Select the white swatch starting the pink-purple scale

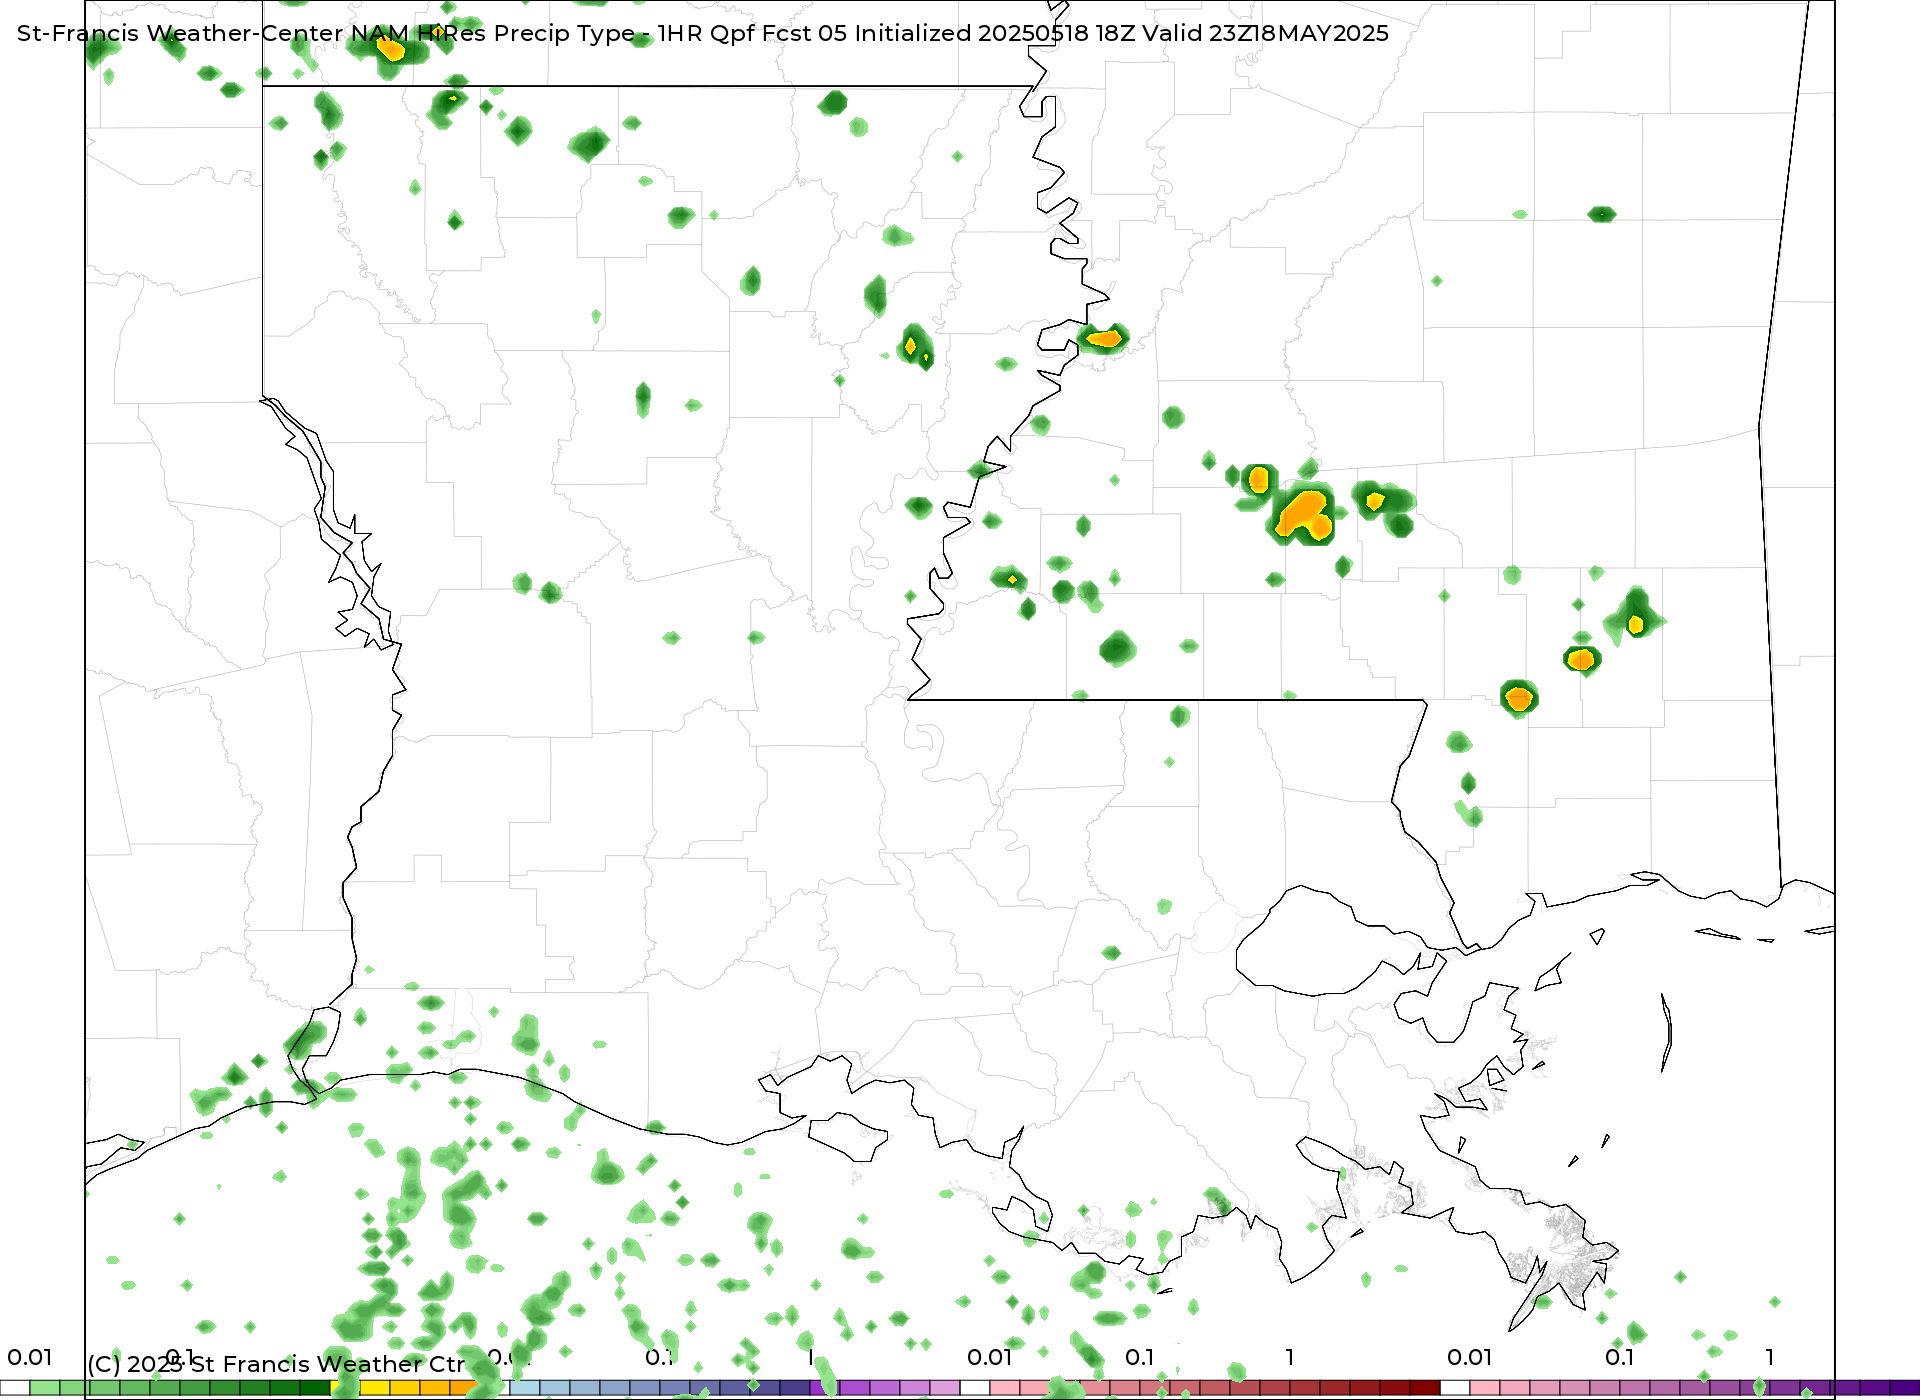(1455, 1388)
